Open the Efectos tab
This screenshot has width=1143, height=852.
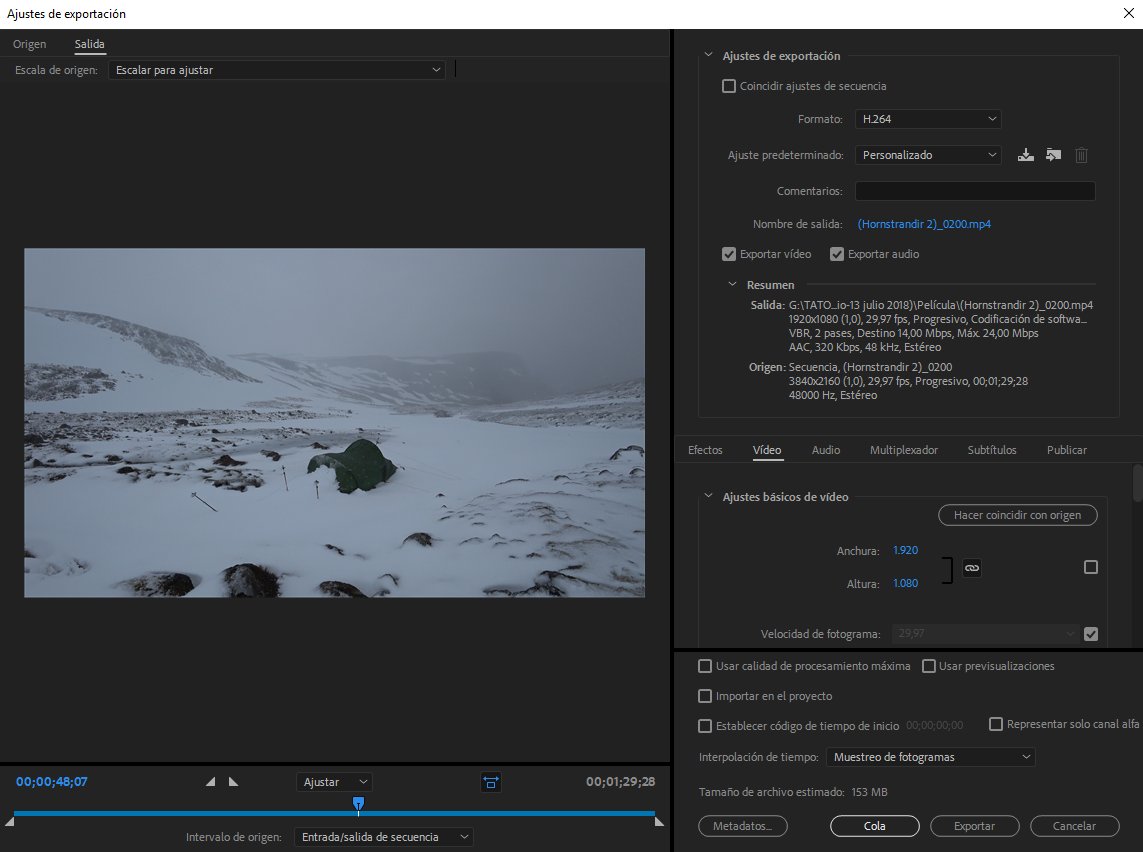point(705,450)
